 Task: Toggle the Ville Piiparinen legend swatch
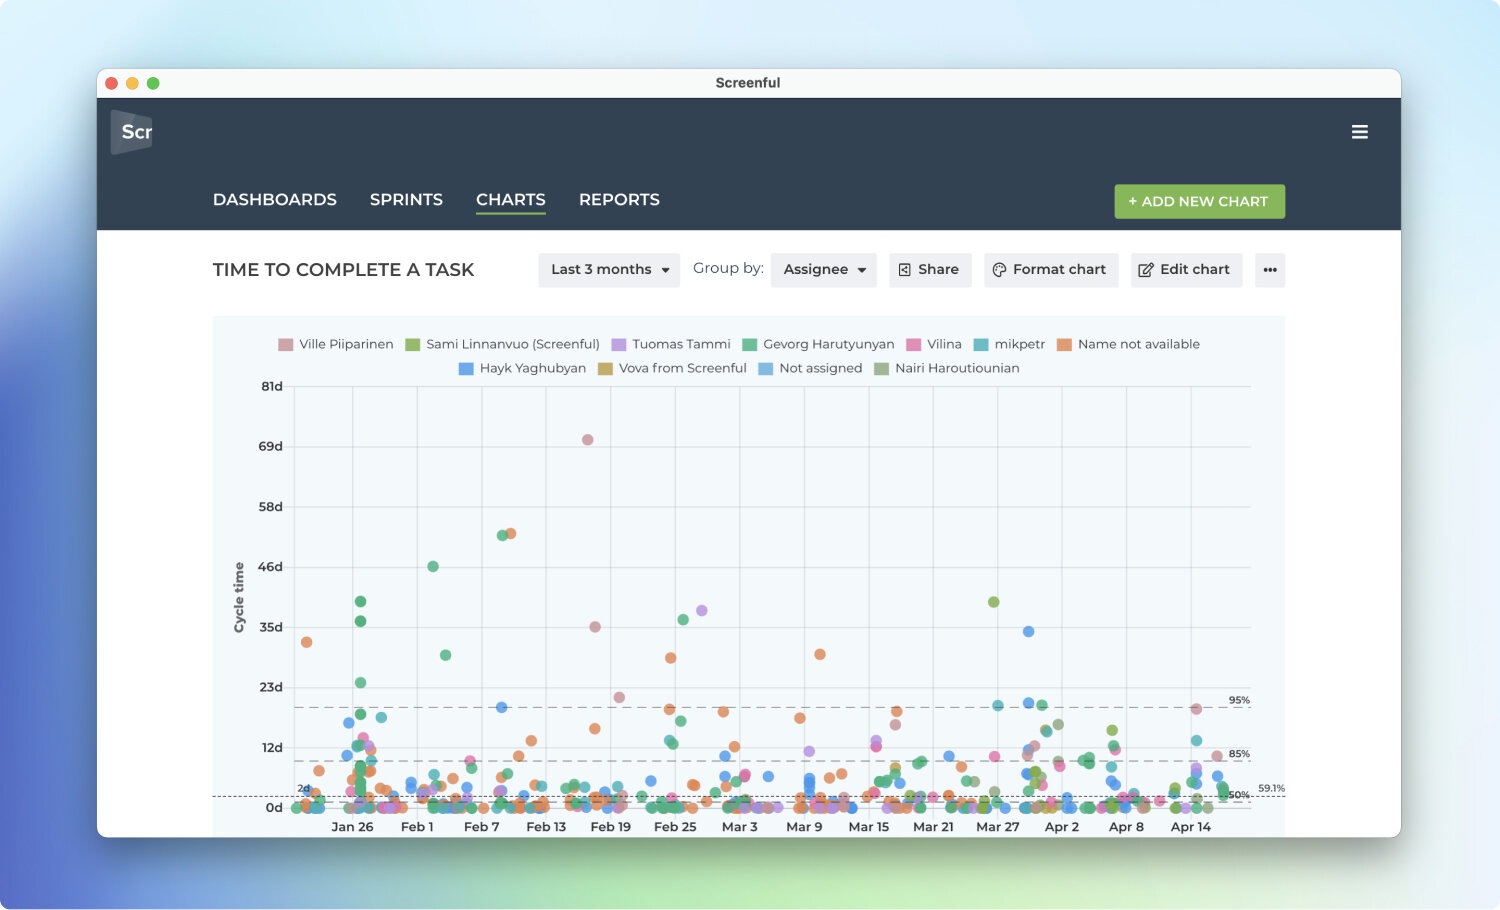(x=286, y=344)
